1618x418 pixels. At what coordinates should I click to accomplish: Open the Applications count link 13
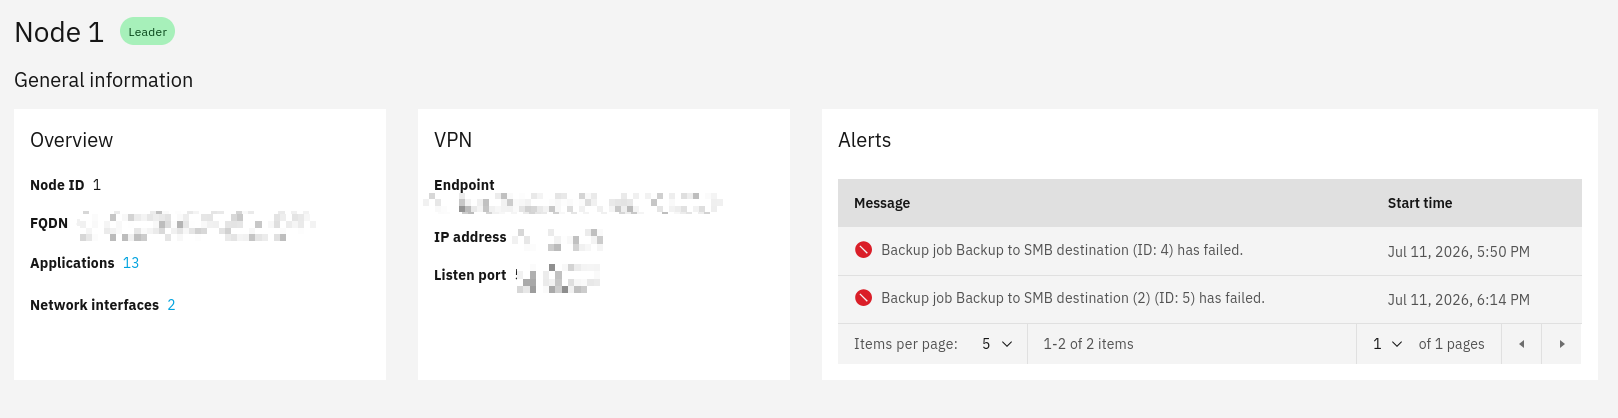pyautogui.click(x=131, y=263)
